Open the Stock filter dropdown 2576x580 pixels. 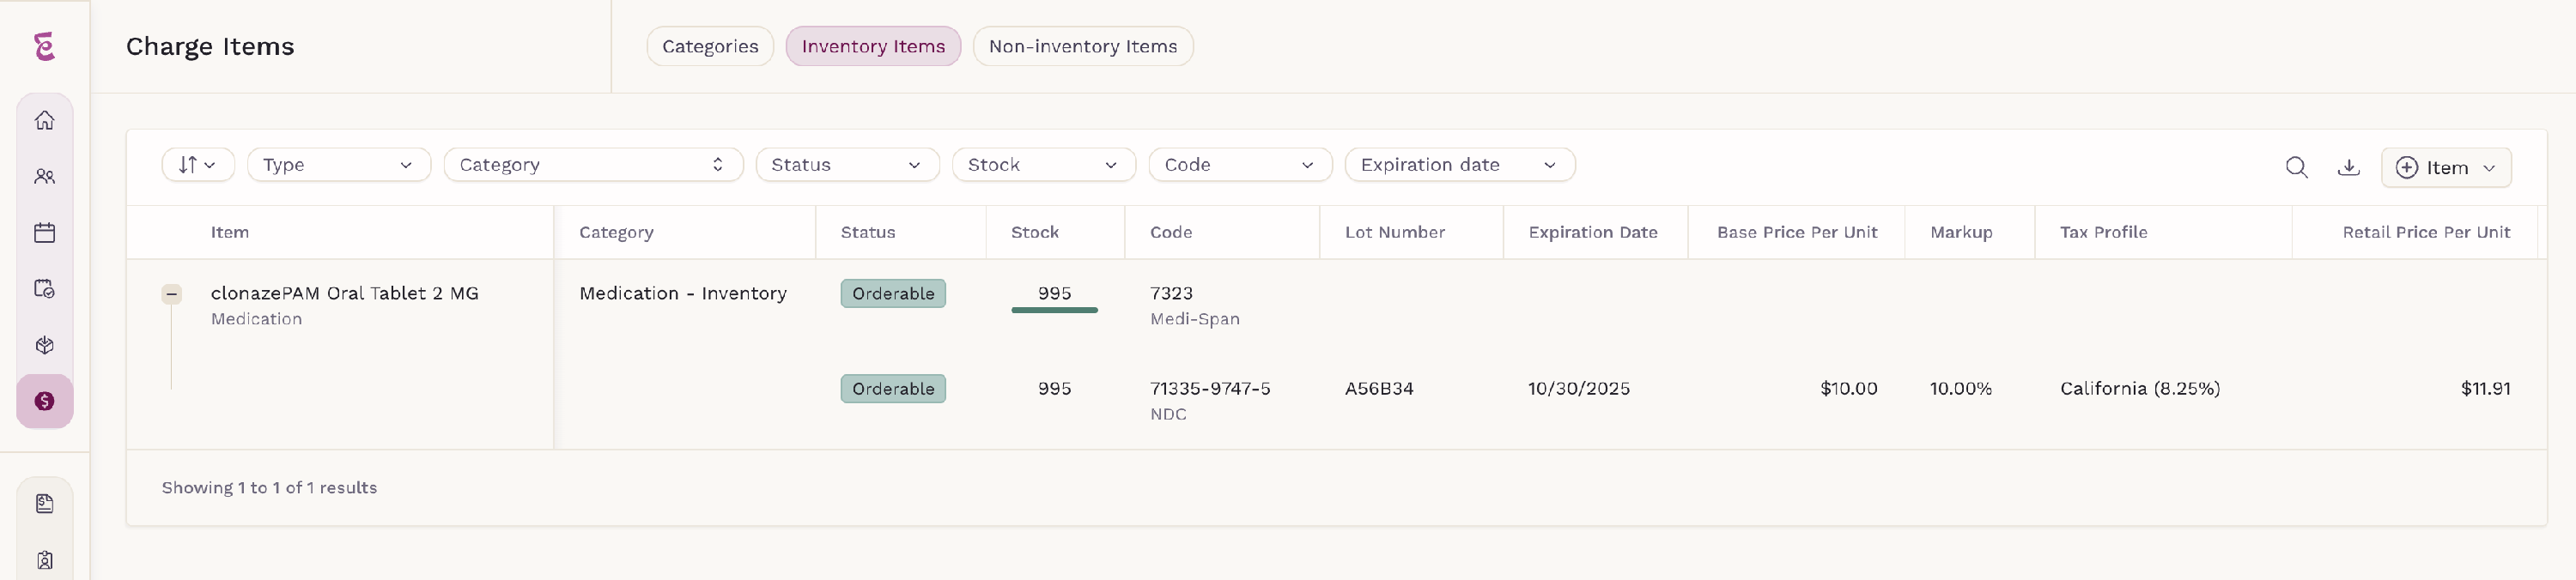point(1043,165)
